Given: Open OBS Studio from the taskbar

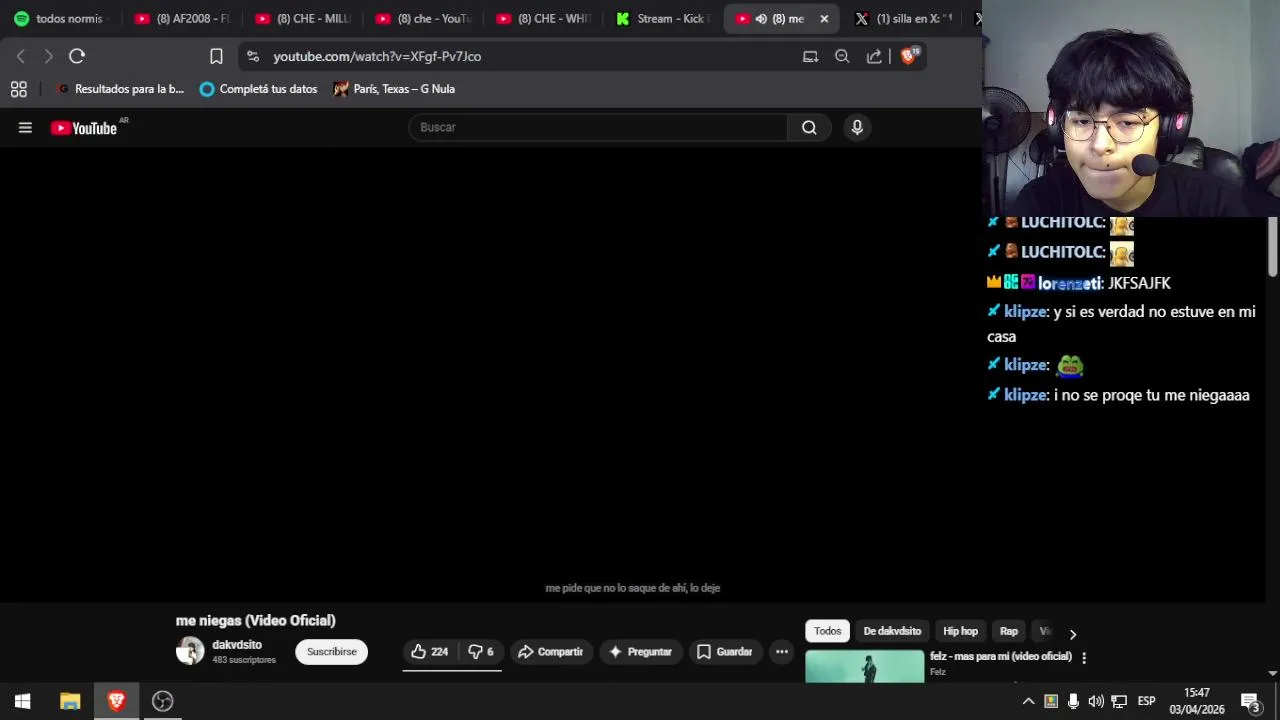Looking at the screenshot, I should 162,701.
